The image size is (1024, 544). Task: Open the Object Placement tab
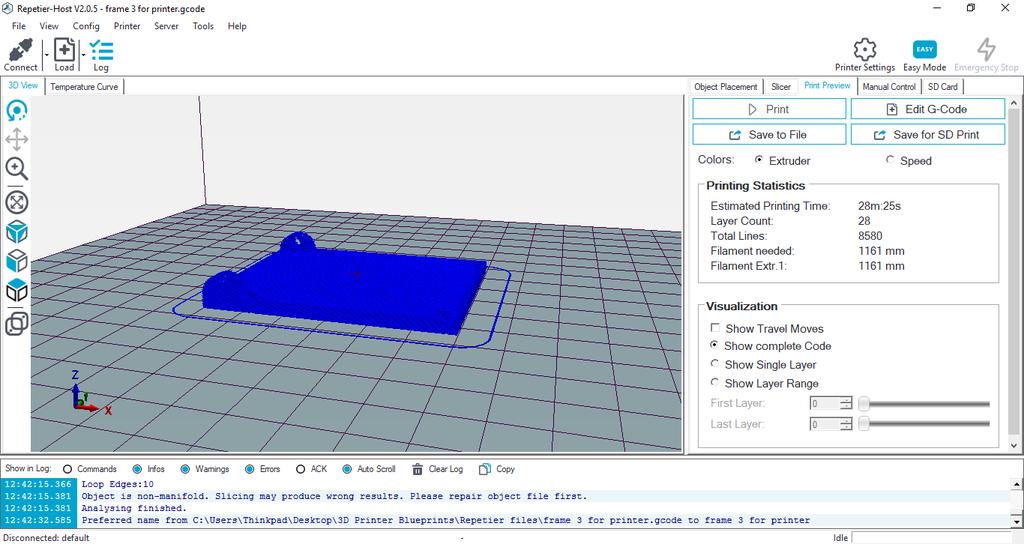point(726,86)
